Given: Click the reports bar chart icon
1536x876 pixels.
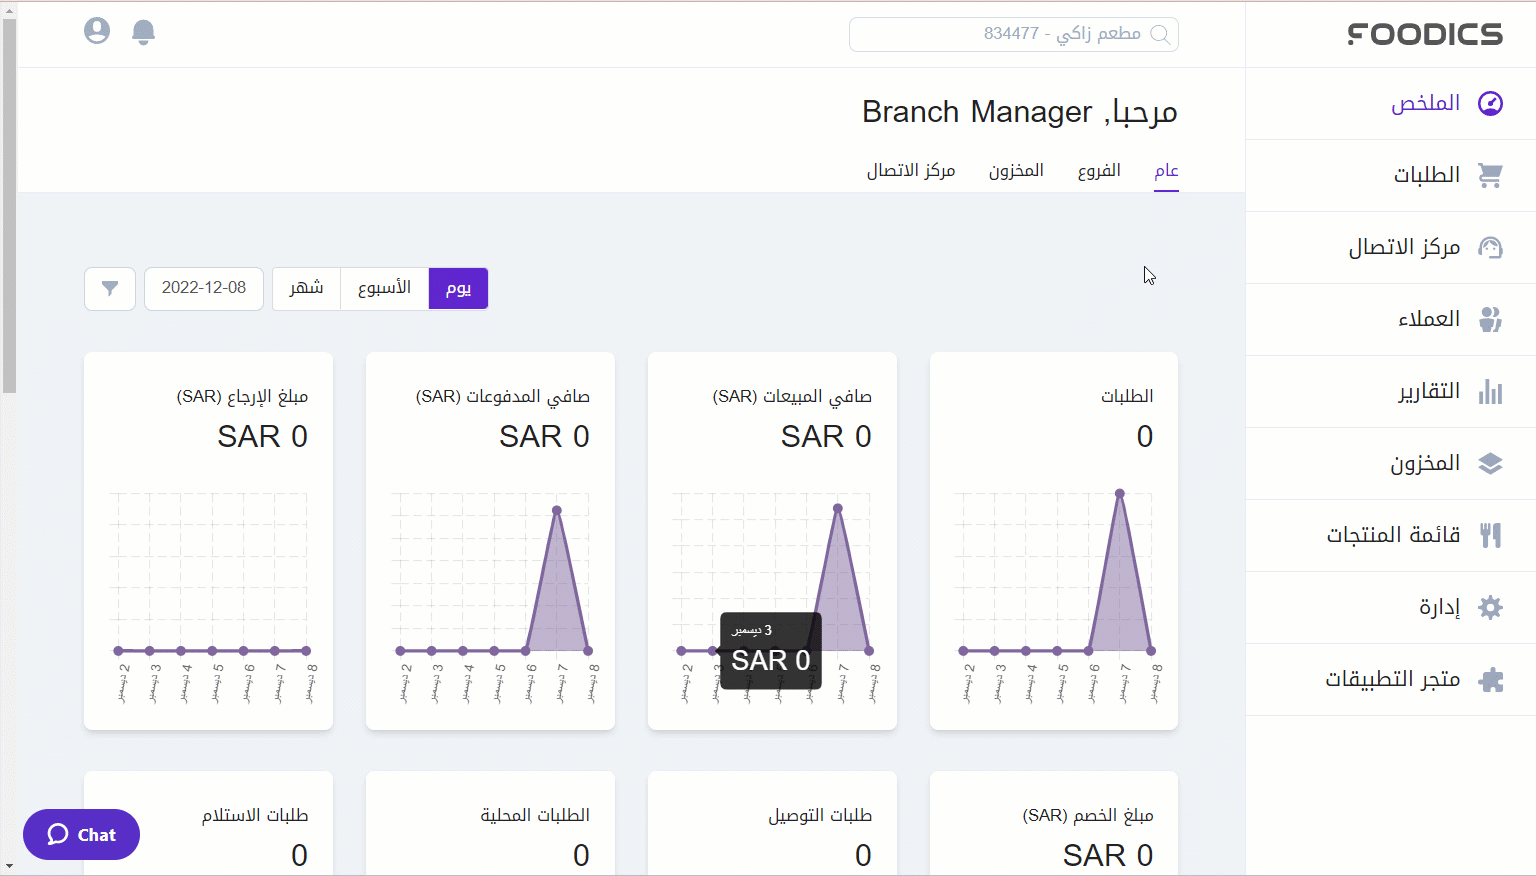Looking at the screenshot, I should 1490,391.
